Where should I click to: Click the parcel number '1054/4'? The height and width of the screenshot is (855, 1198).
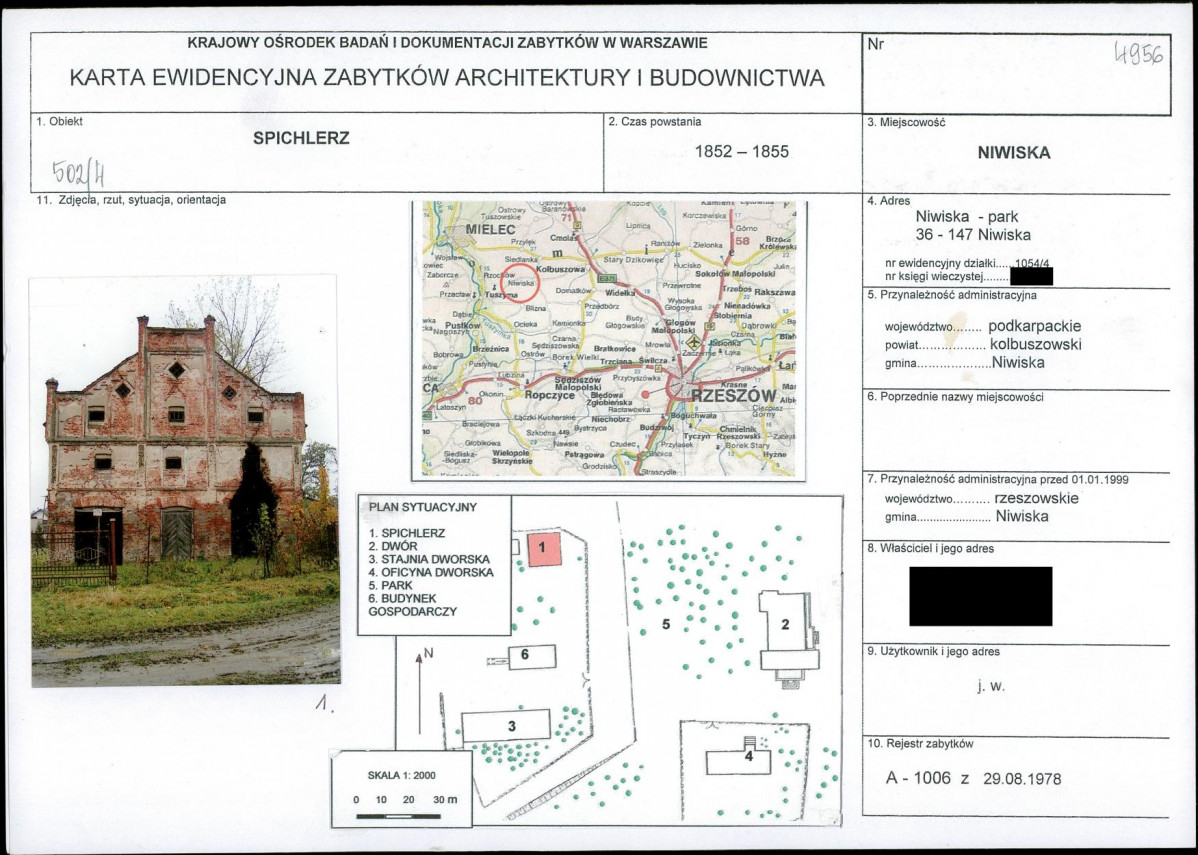pyautogui.click(x=1032, y=263)
